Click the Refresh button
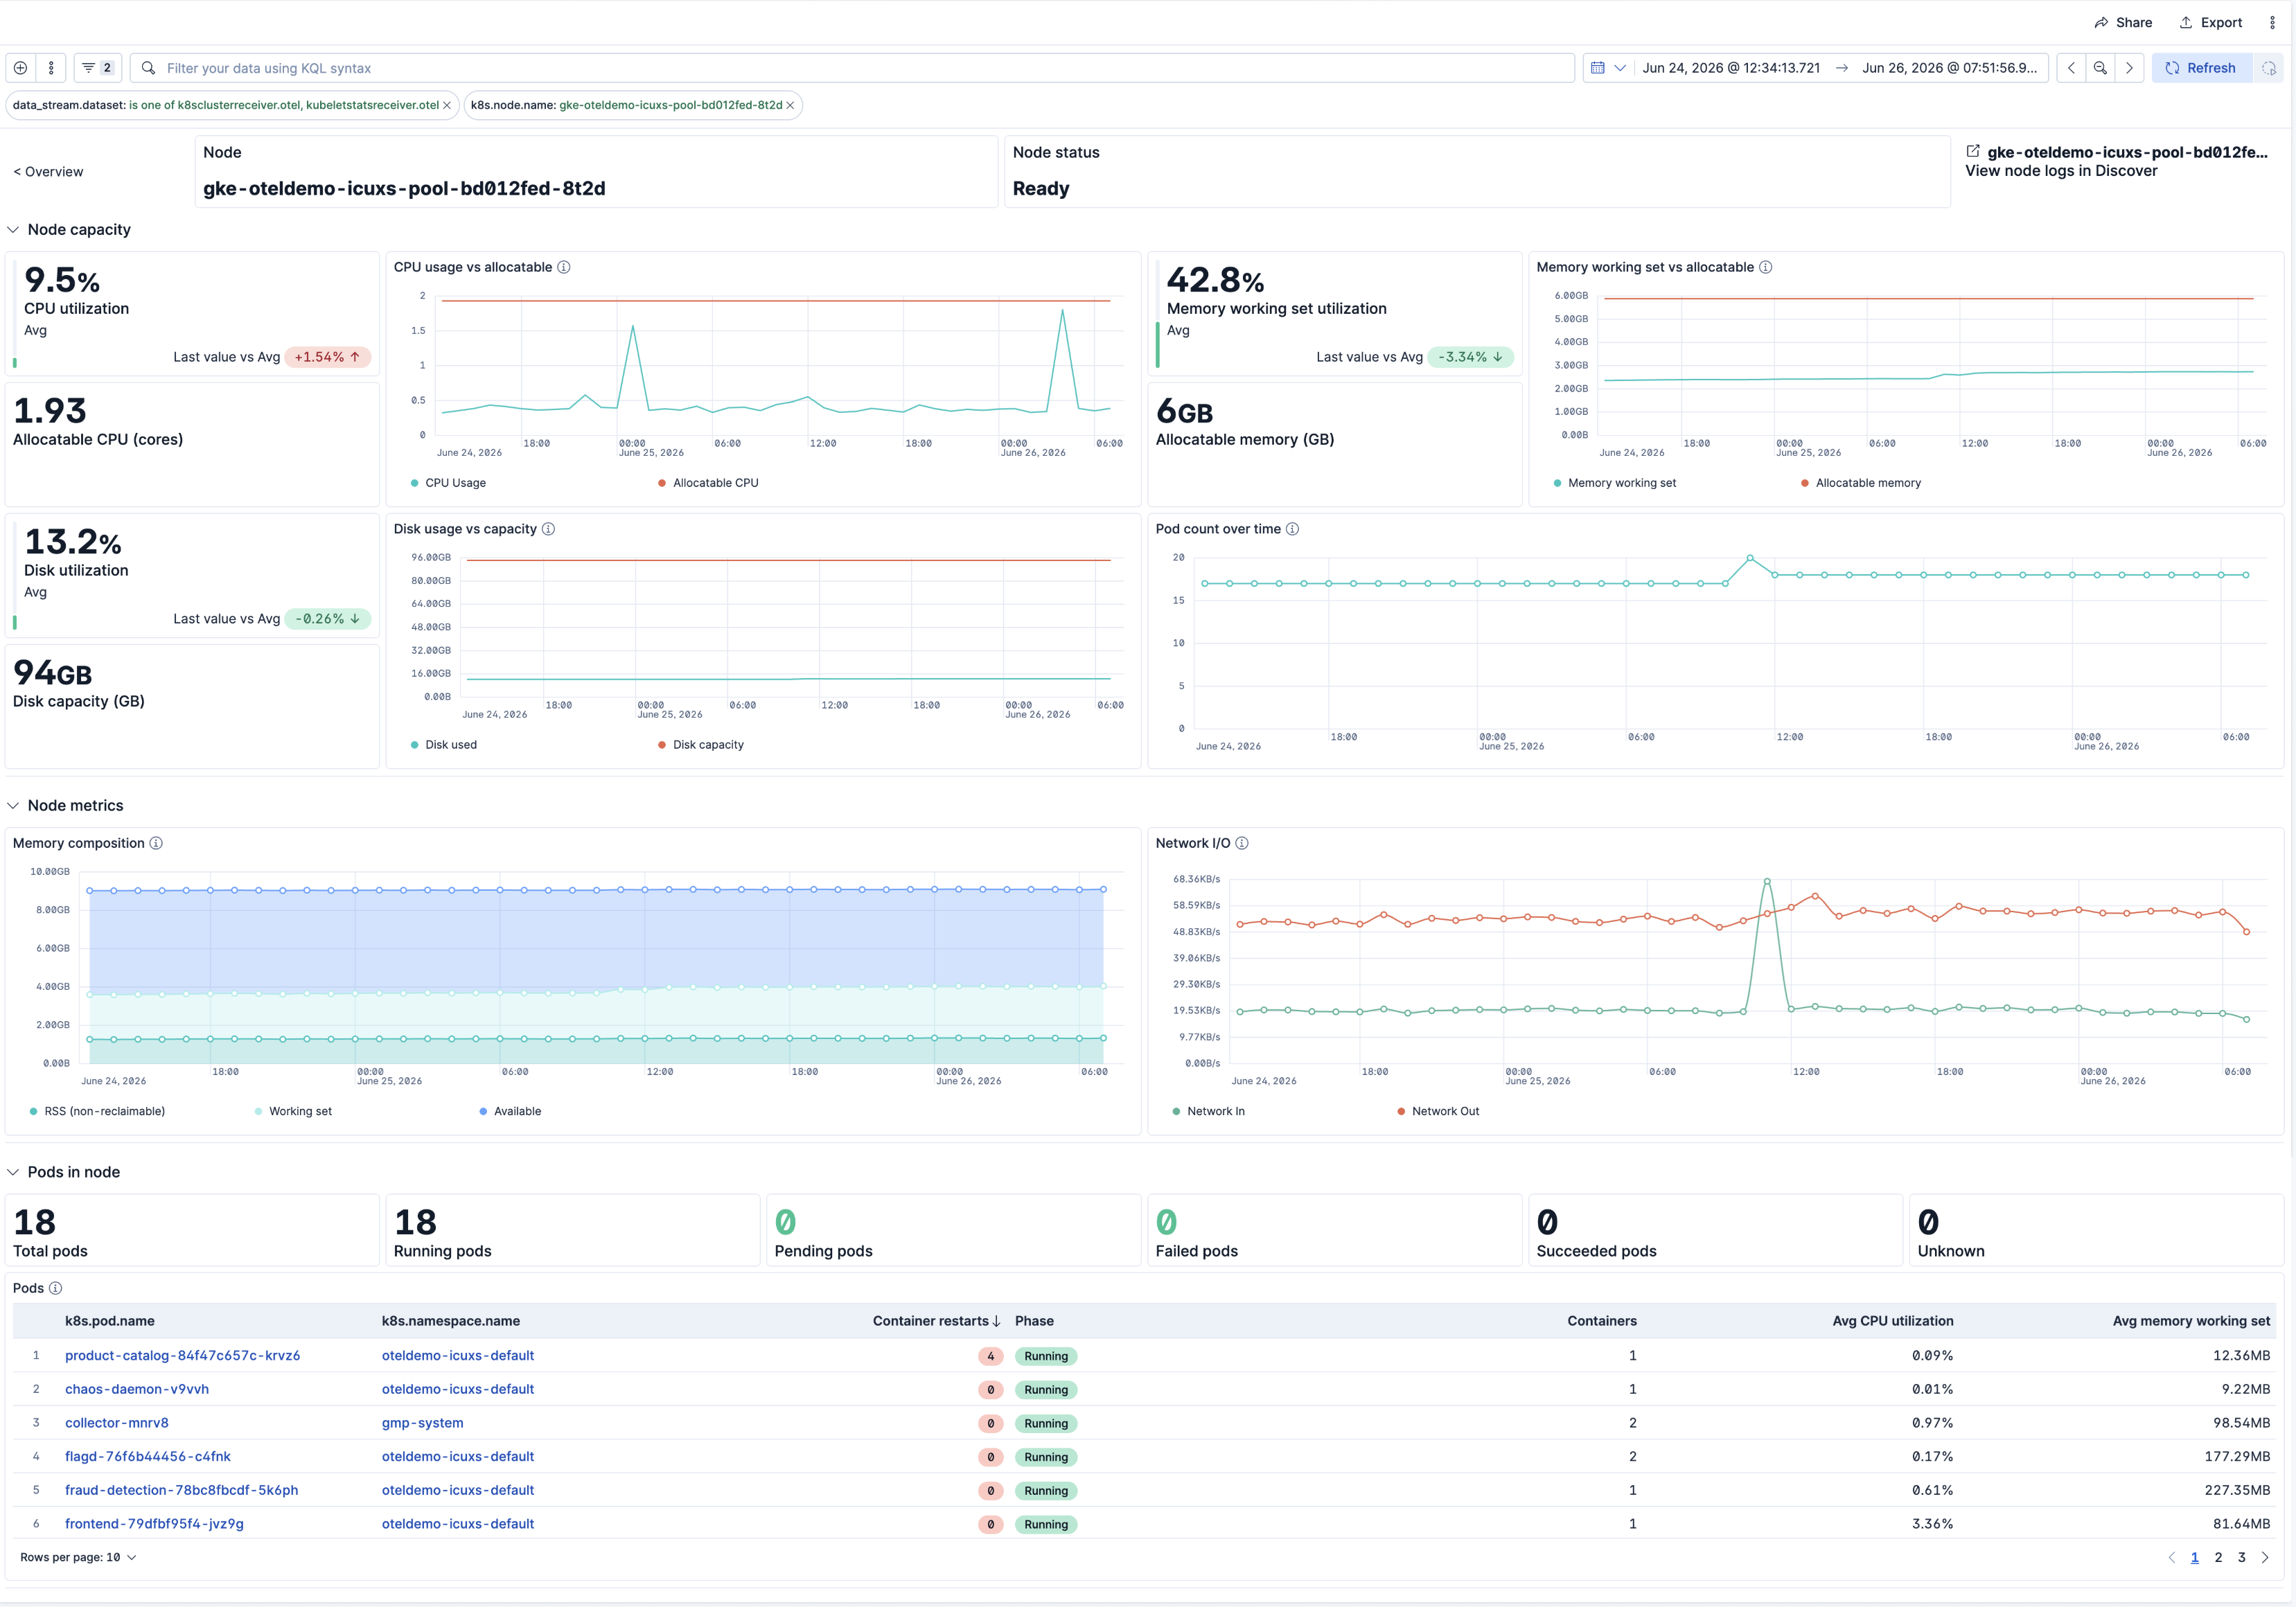 pyautogui.click(x=2201, y=68)
